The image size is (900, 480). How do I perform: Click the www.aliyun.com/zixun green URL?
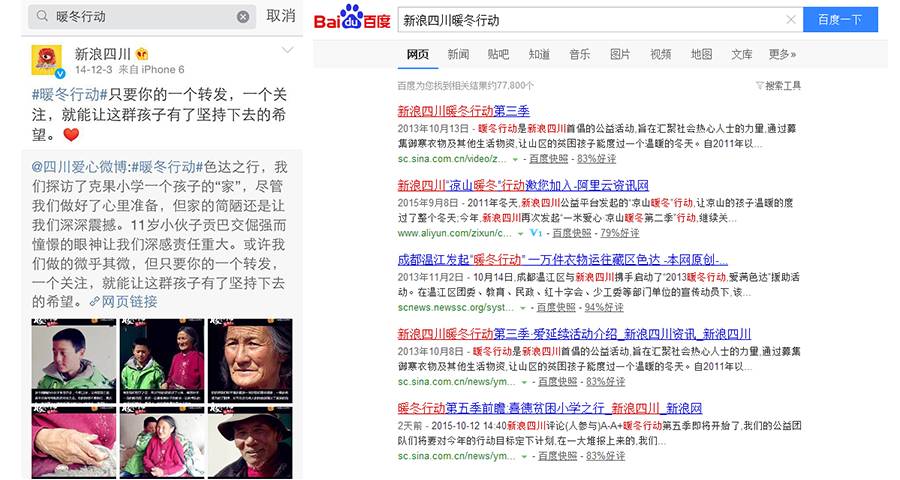pyautogui.click(x=454, y=233)
